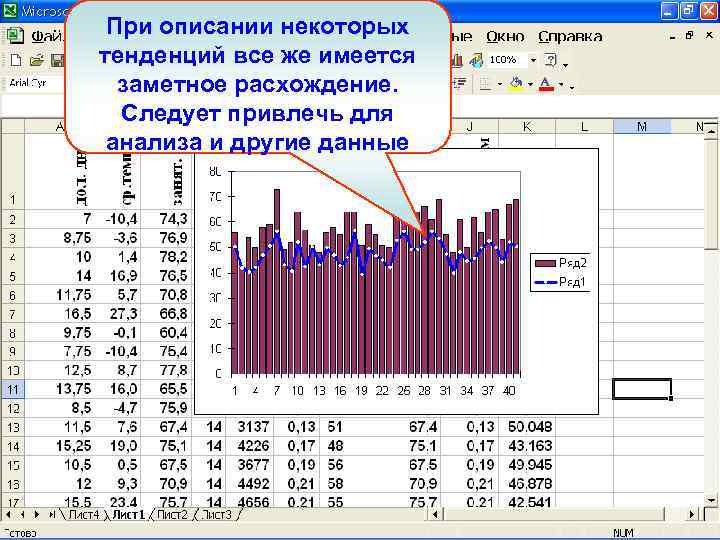Click the previous sheet tab arrow
The image size is (720, 540).
pos(23,514)
